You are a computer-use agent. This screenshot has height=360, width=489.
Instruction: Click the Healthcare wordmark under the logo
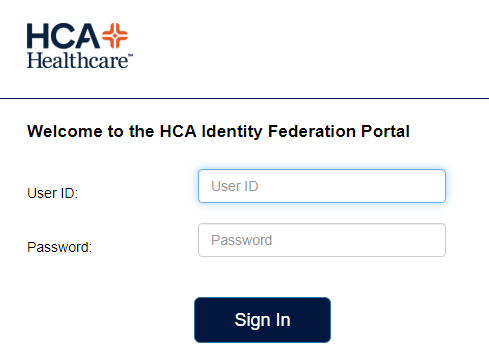[x=78, y=60]
